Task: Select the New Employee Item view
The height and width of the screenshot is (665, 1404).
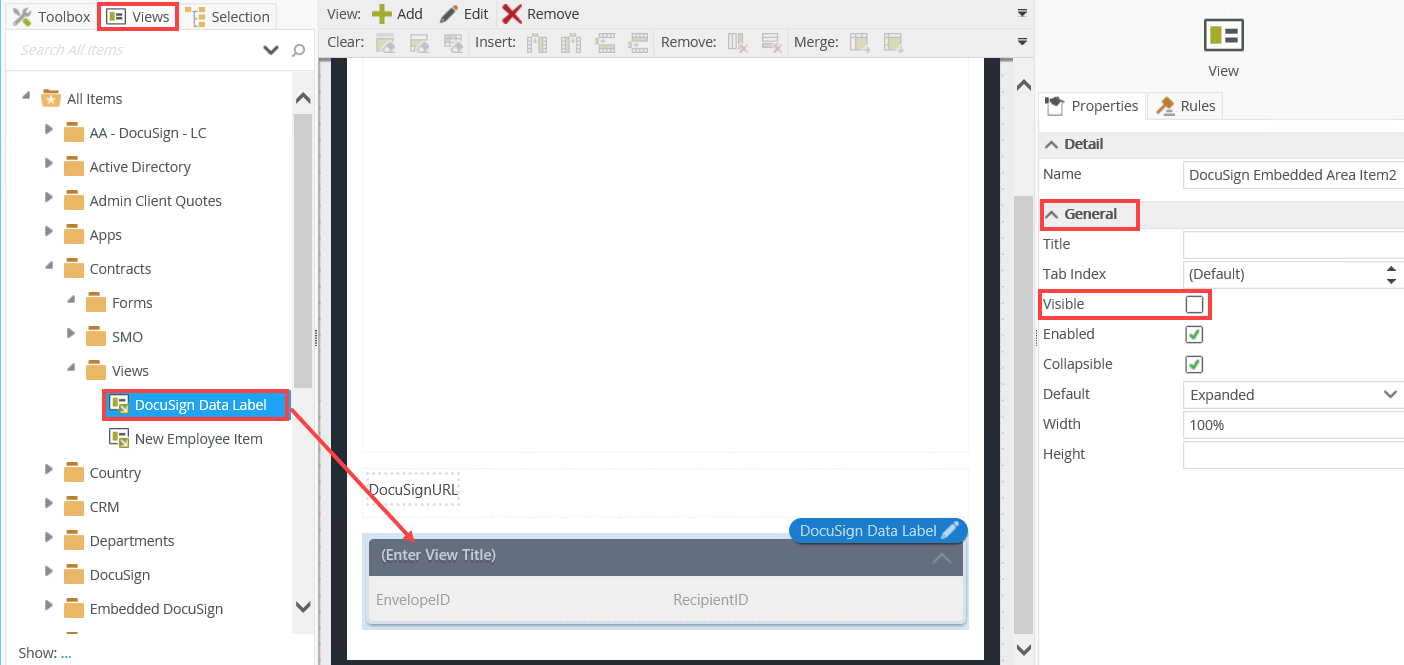Action: tap(186, 439)
